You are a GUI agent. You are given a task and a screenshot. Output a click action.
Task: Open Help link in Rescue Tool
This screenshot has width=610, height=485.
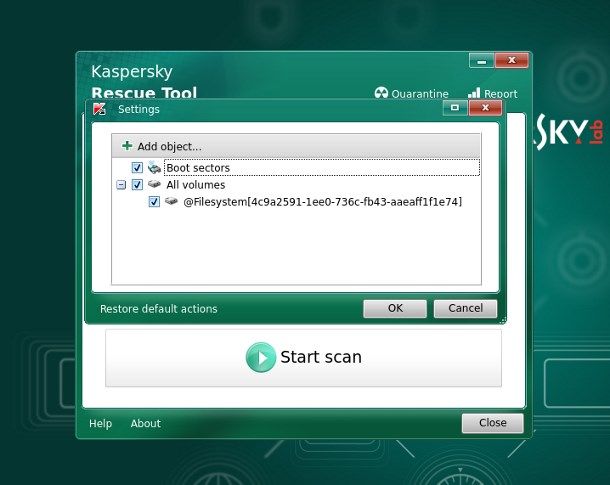100,423
